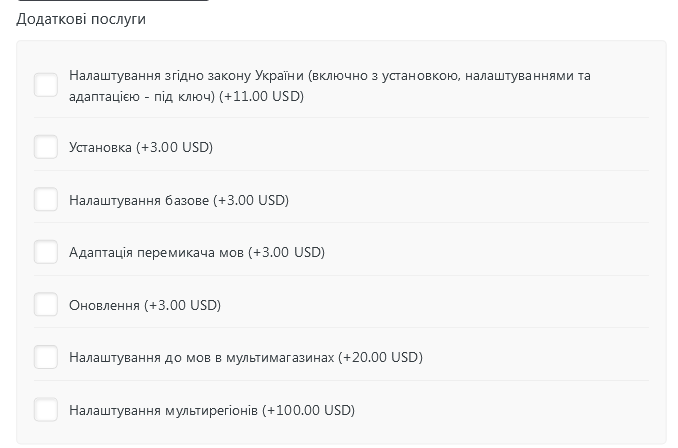Click the Оновлення label text
Image resolution: width=678 pixels, height=448 pixels.
point(104,305)
